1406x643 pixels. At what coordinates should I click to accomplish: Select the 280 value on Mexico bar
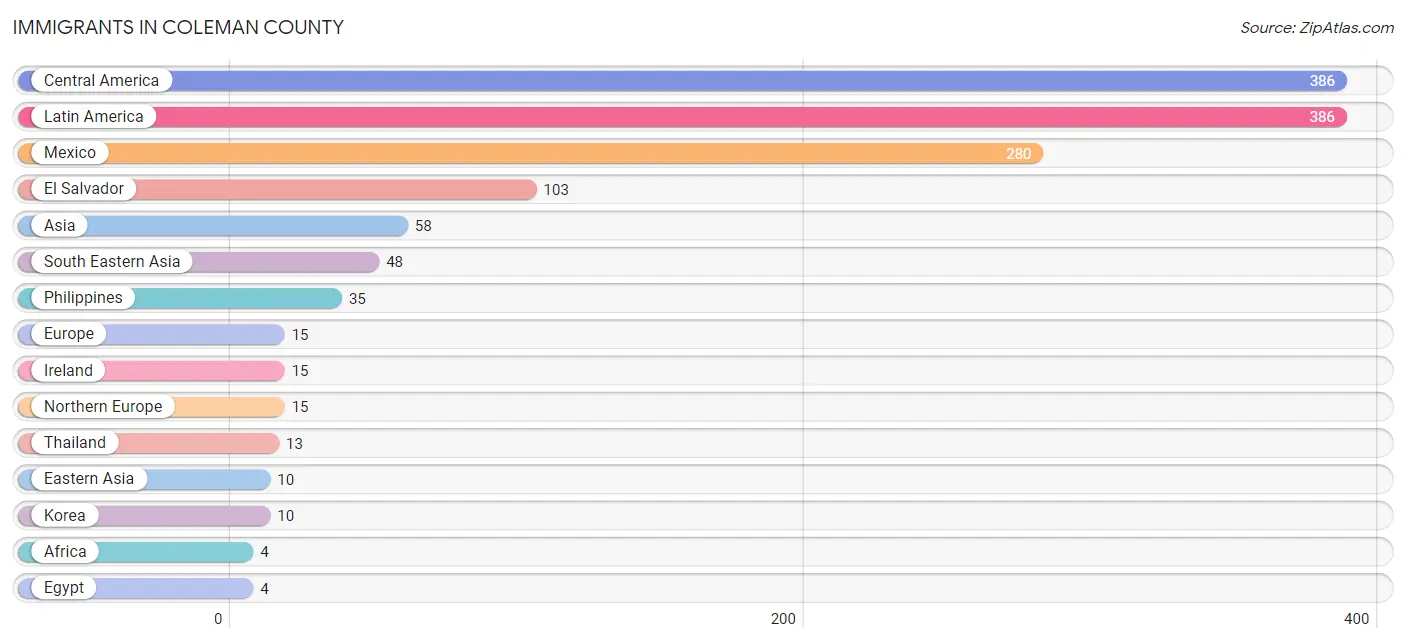tap(1018, 153)
